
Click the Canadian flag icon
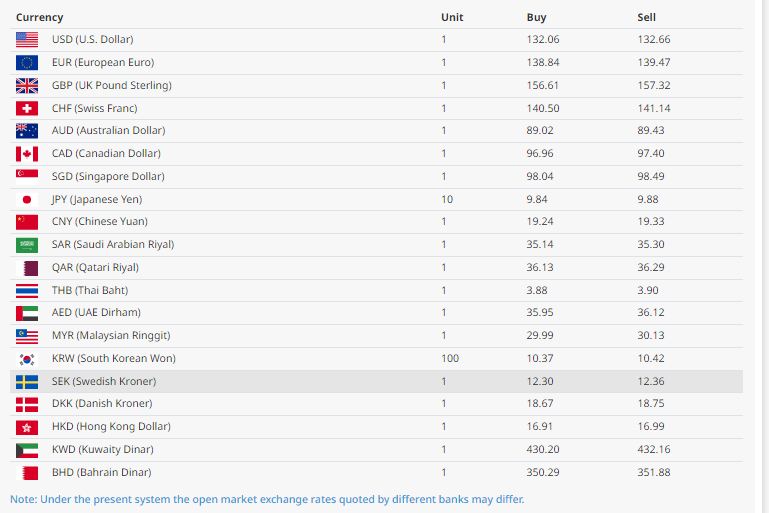(27, 154)
